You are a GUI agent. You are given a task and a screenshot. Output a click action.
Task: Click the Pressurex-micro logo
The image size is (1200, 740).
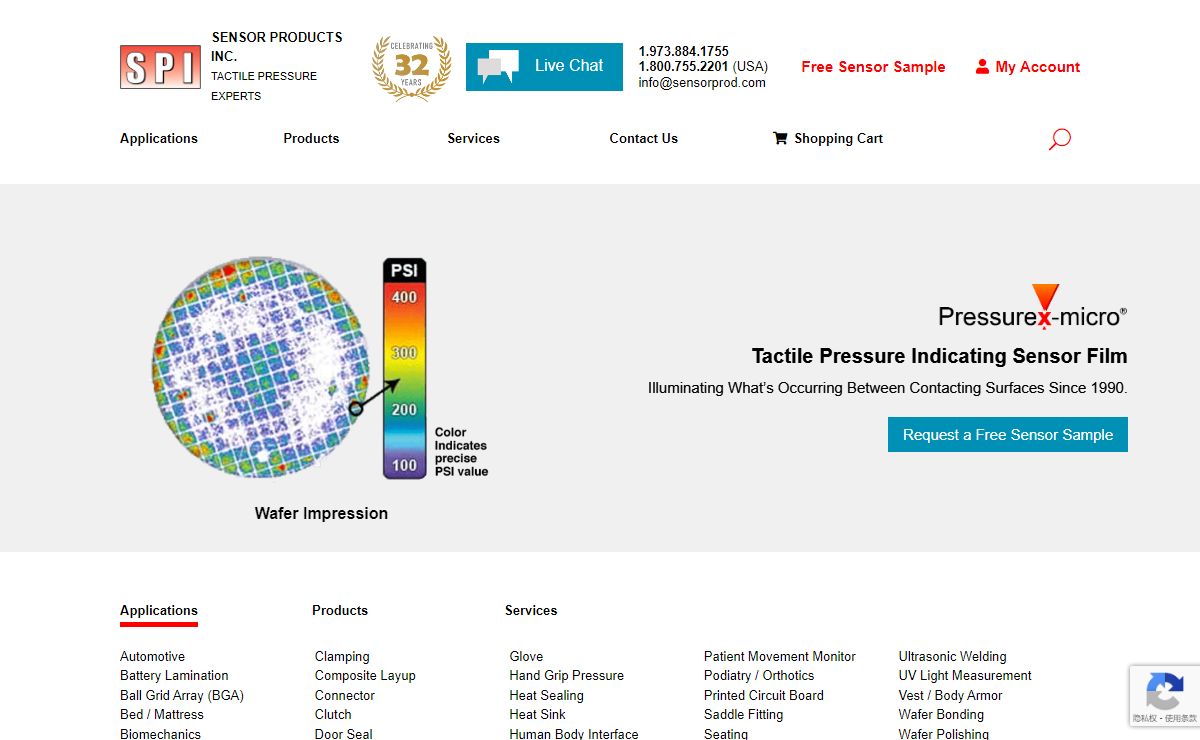(x=1033, y=309)
